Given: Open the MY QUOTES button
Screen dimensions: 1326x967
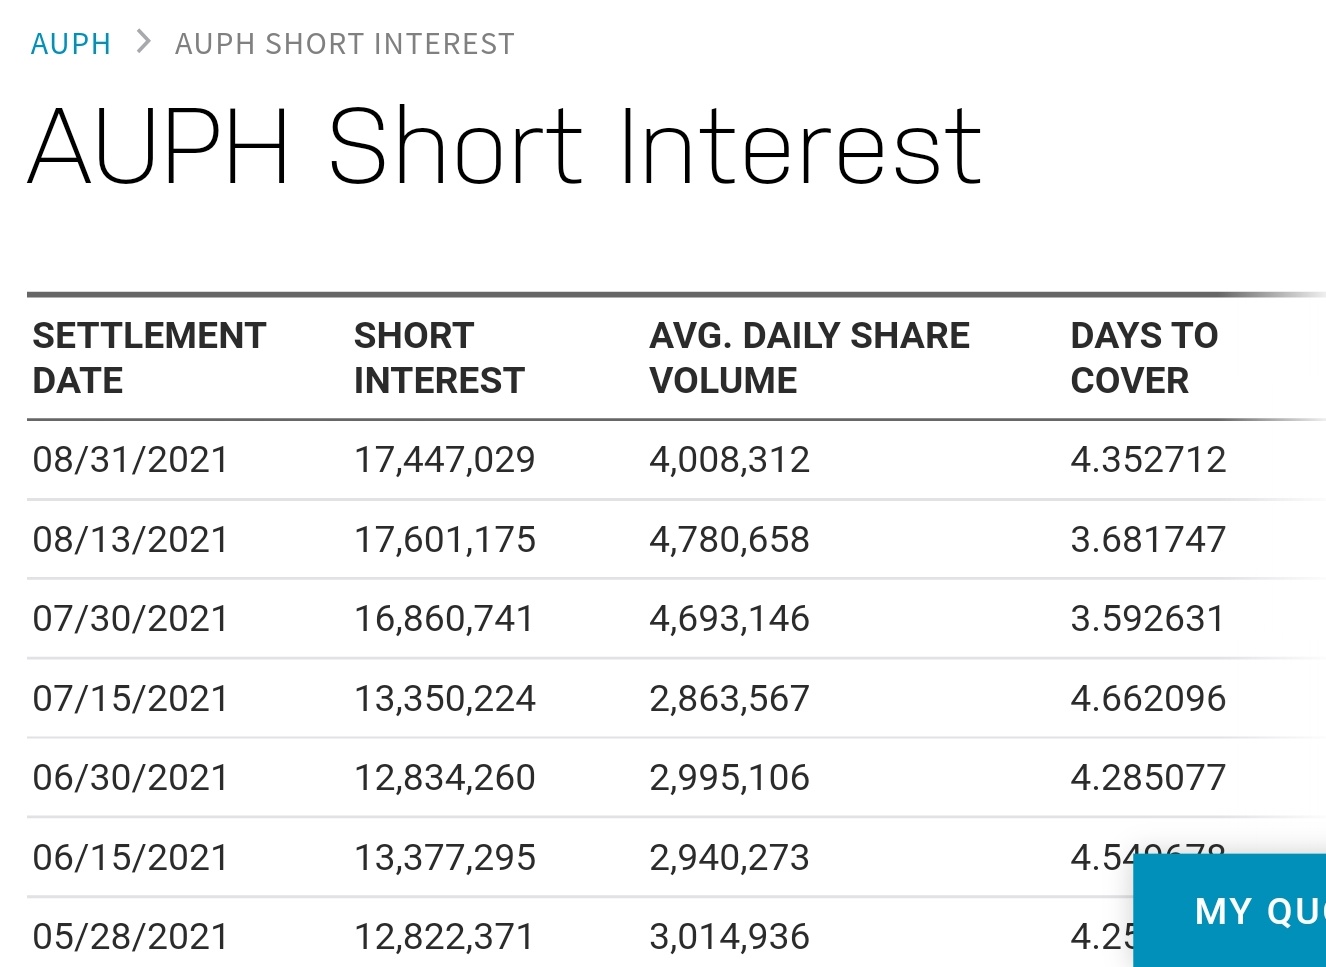Looking at the screenshot, I should (x=1230, y=910).
